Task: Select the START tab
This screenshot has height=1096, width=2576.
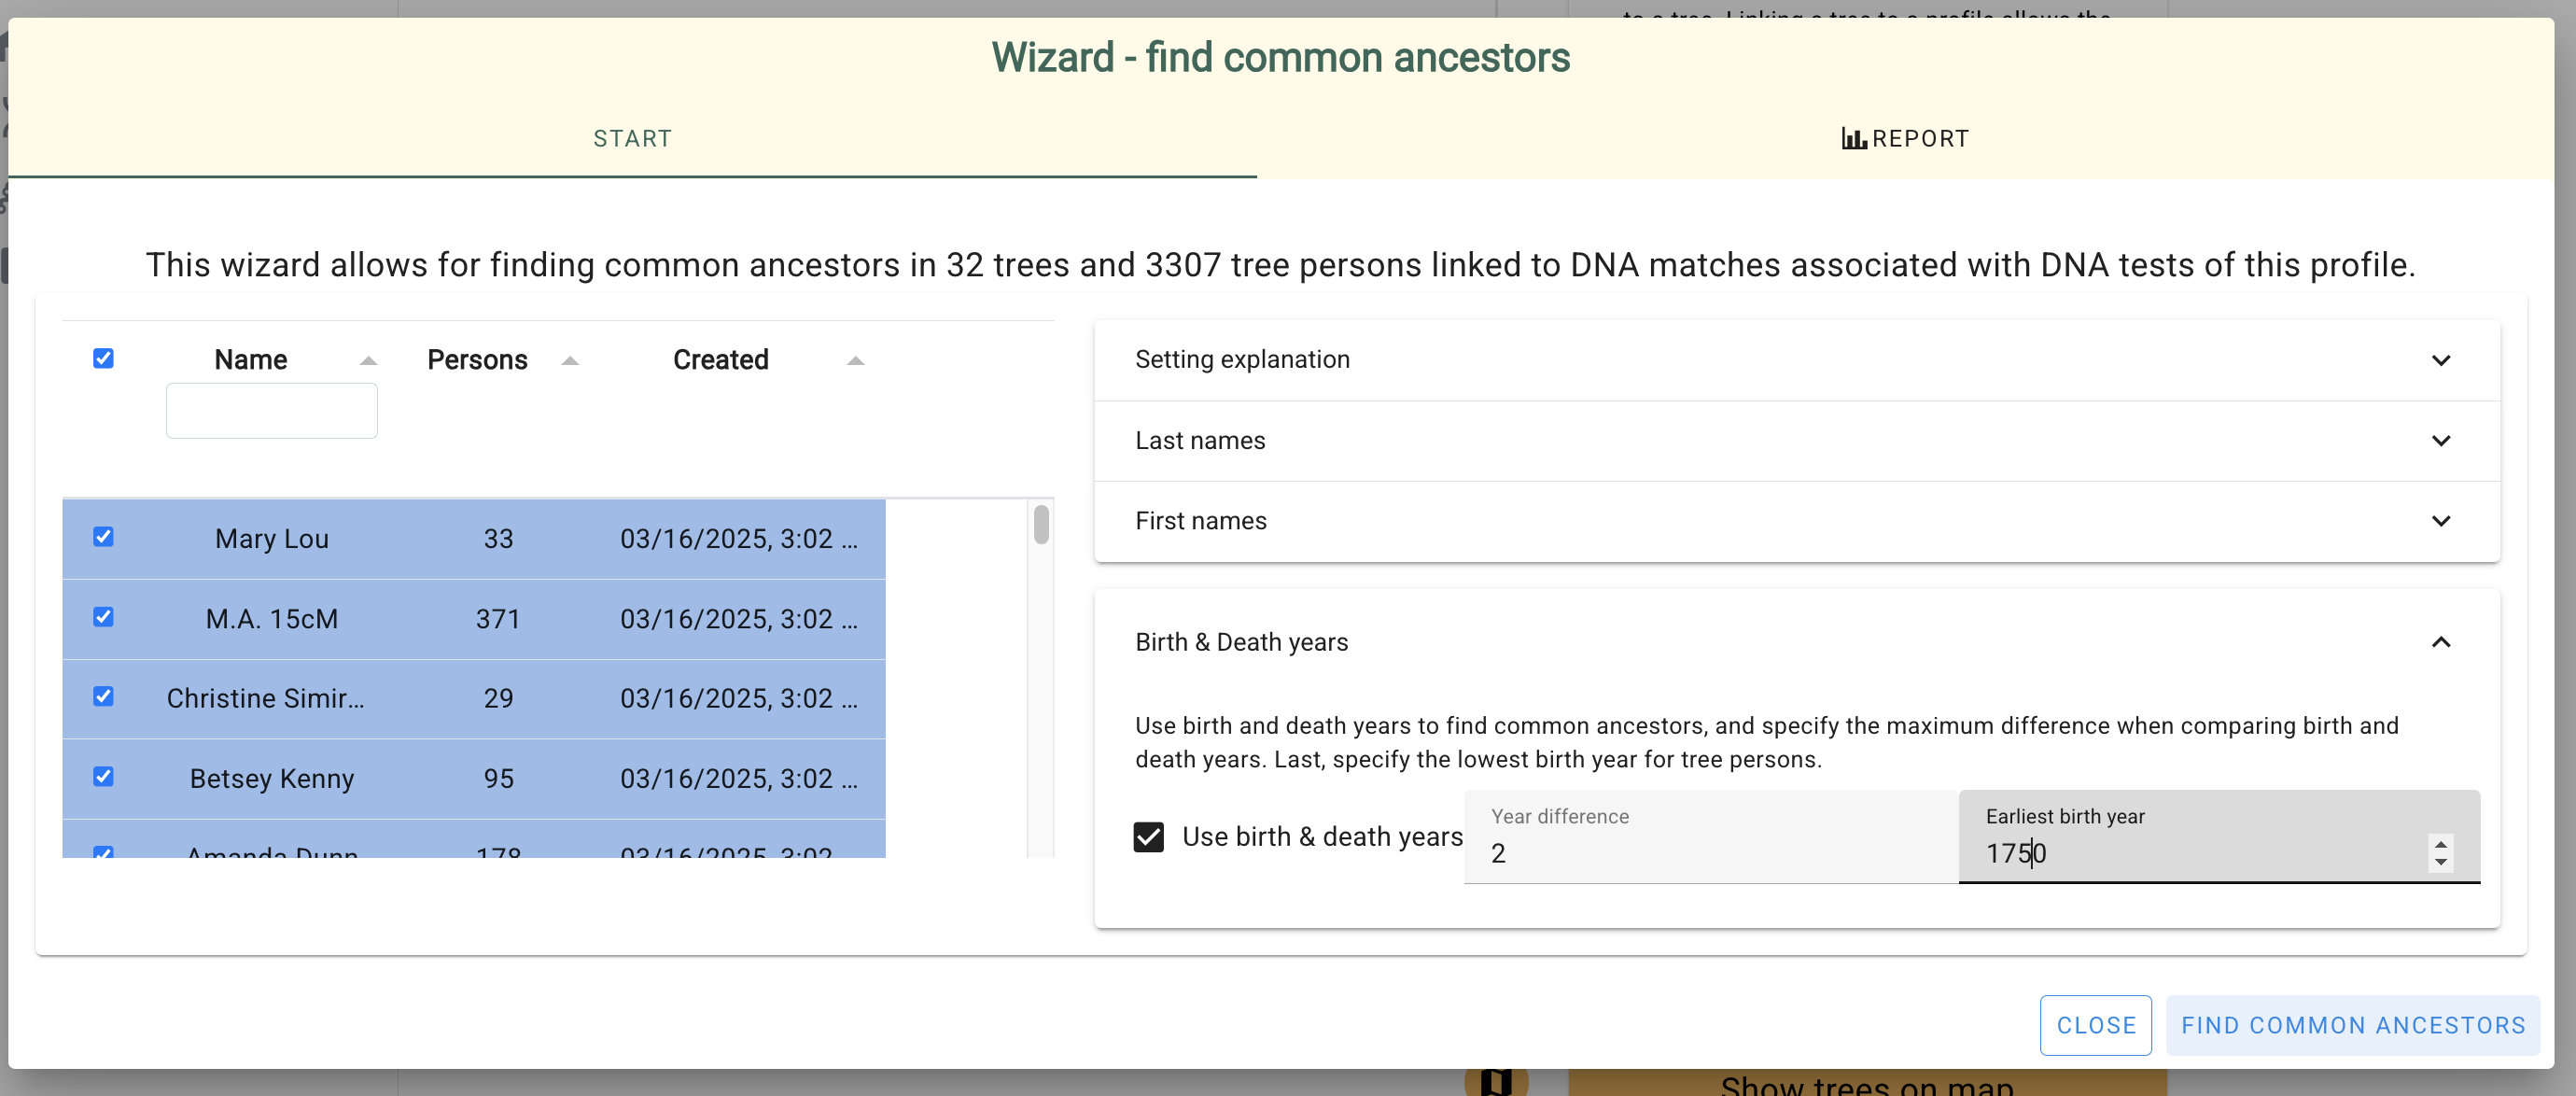Action: (x=632, y=138)
